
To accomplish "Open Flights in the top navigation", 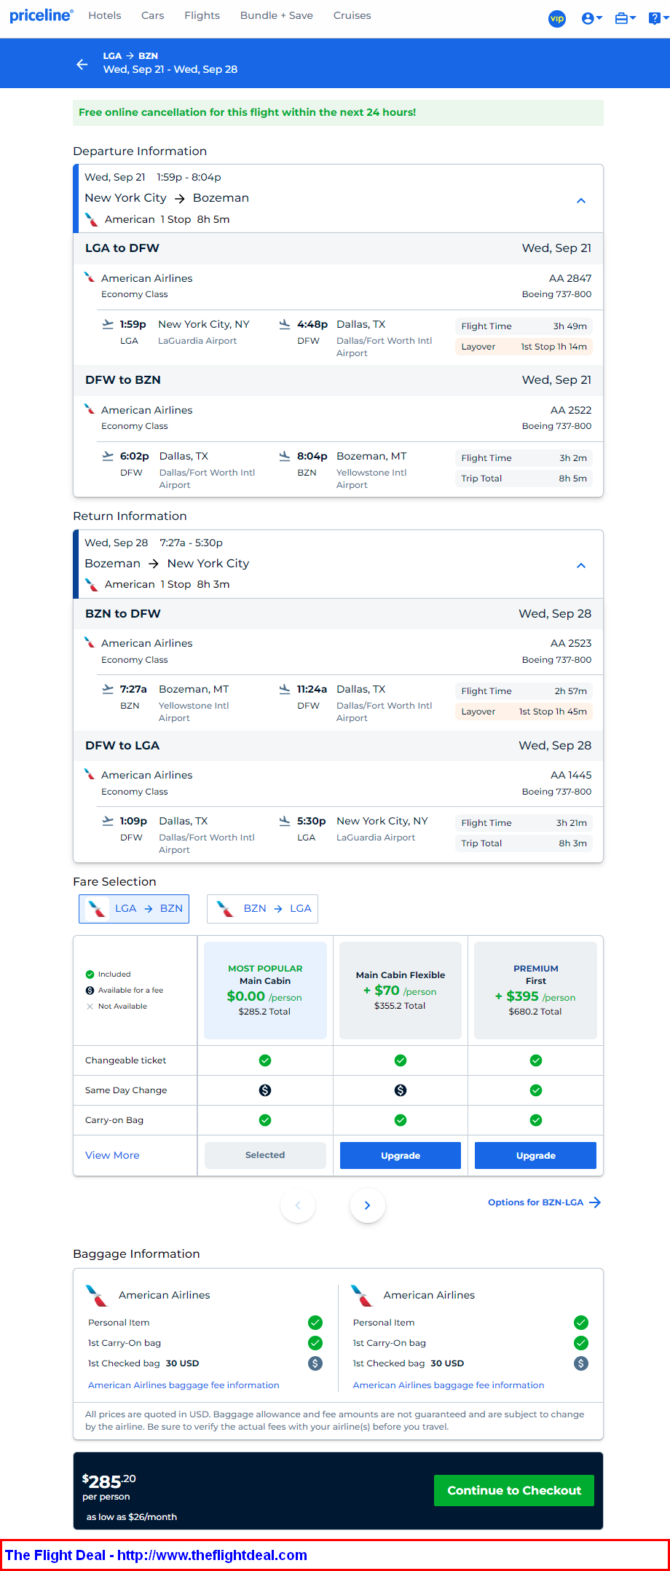I will [202, 16].
